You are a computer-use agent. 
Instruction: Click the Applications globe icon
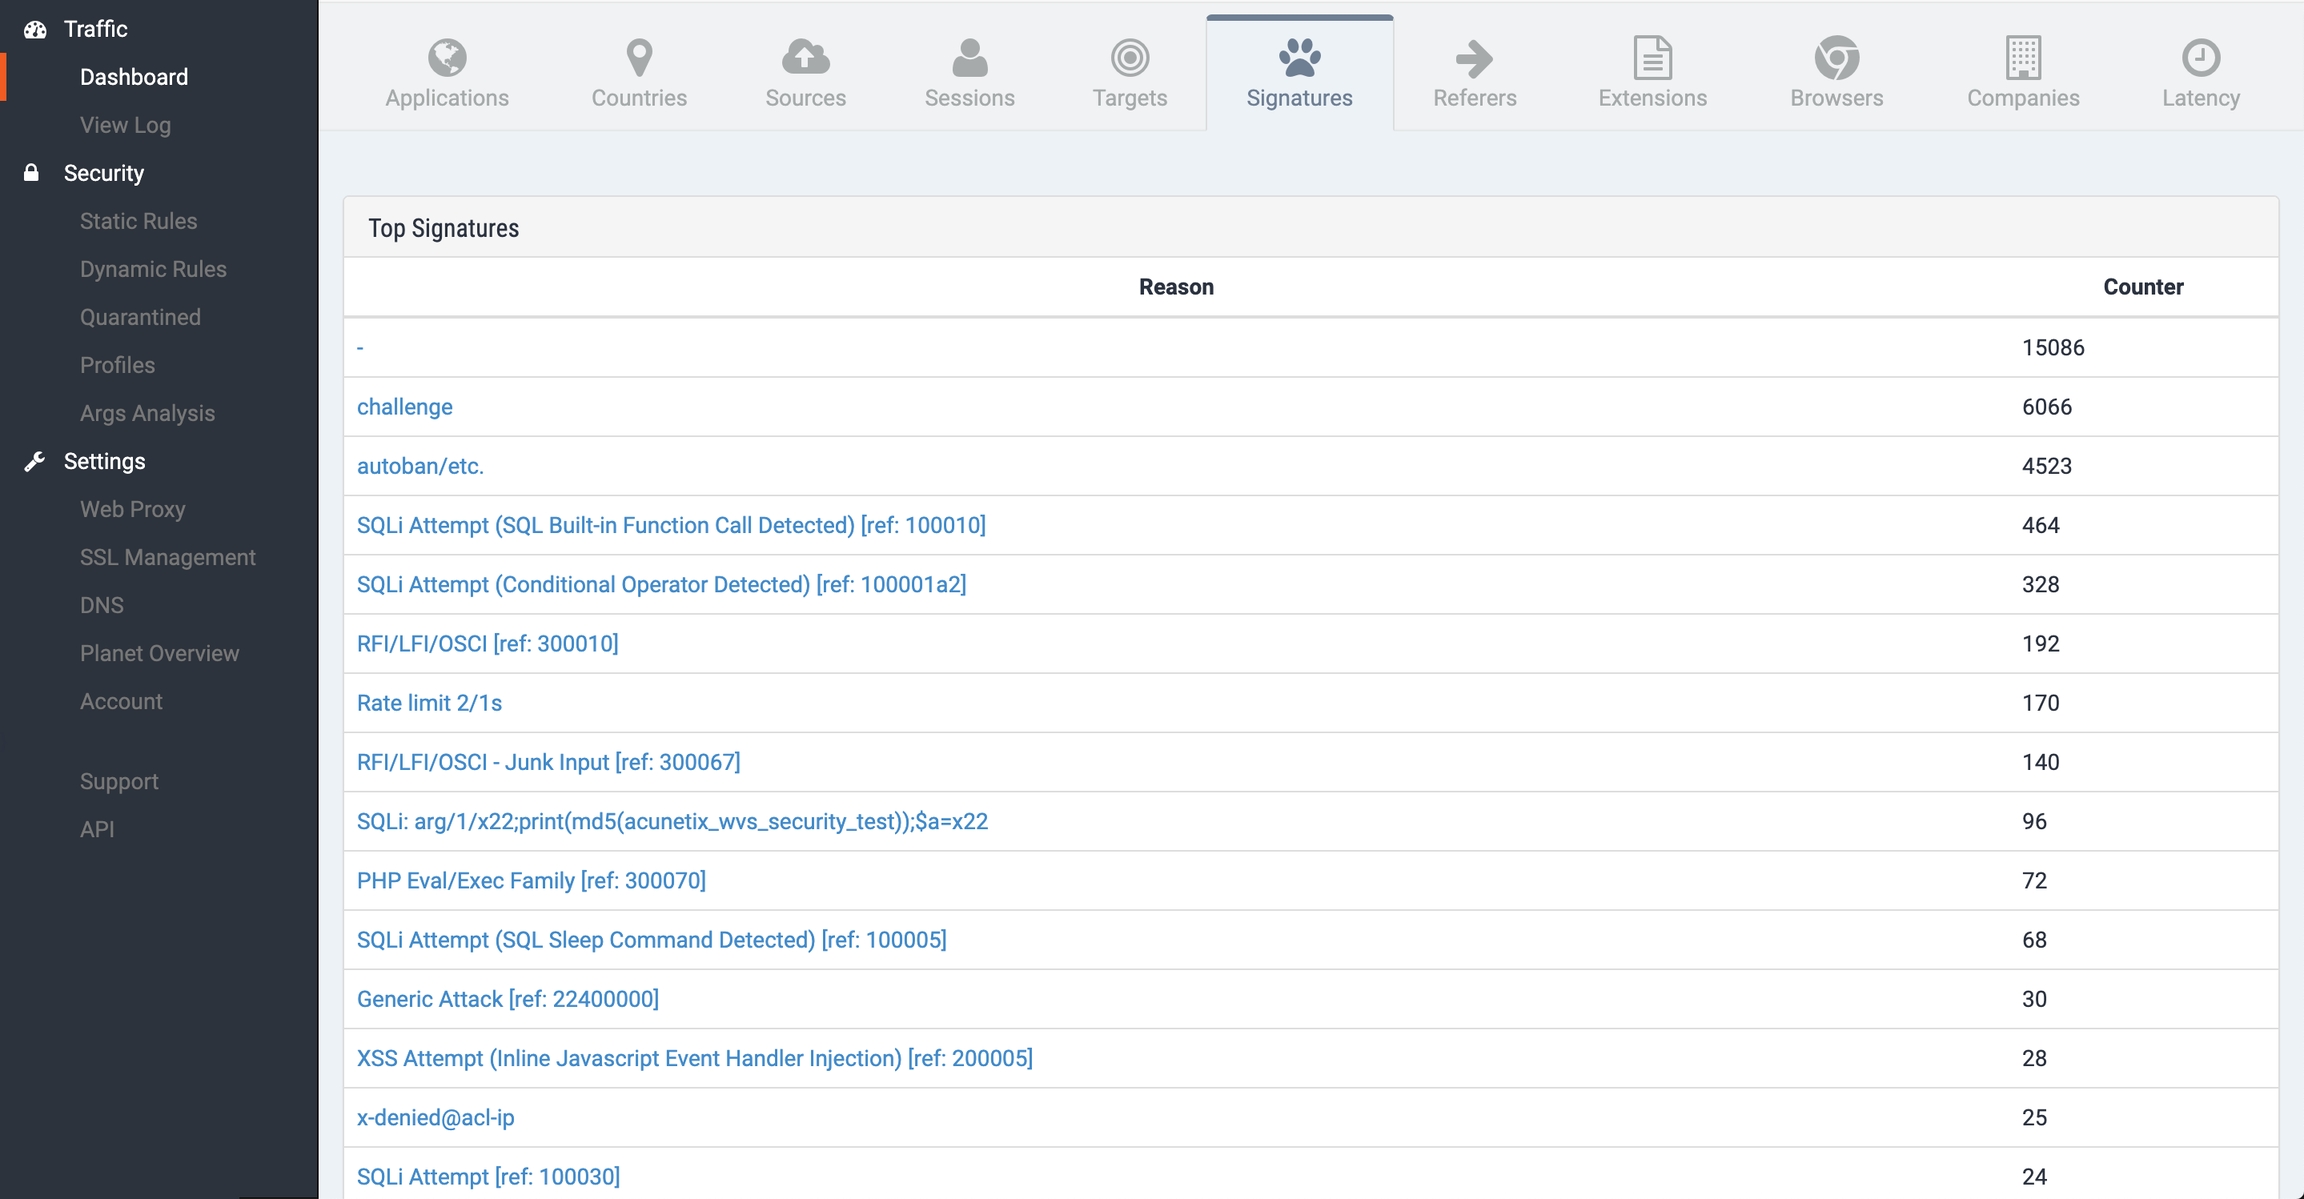coord(447,57)
